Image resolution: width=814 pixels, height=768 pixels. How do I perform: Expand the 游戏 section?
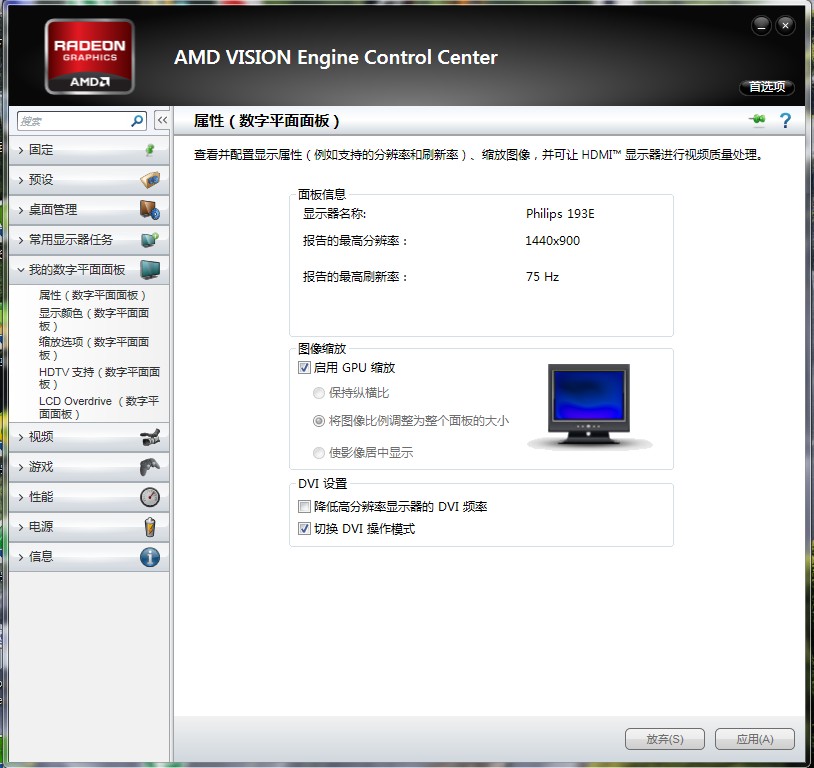(89, 467)
